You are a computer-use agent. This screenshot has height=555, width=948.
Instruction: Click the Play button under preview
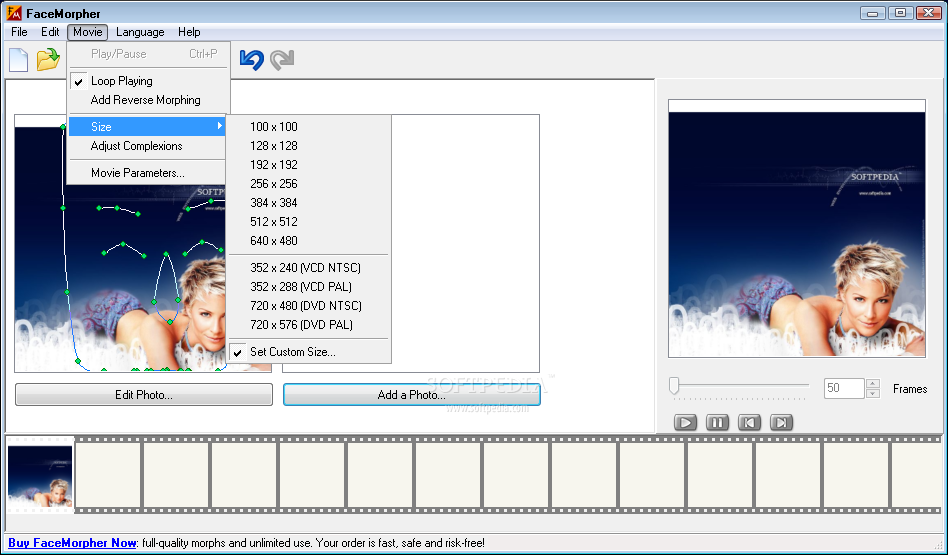(685, 422)
